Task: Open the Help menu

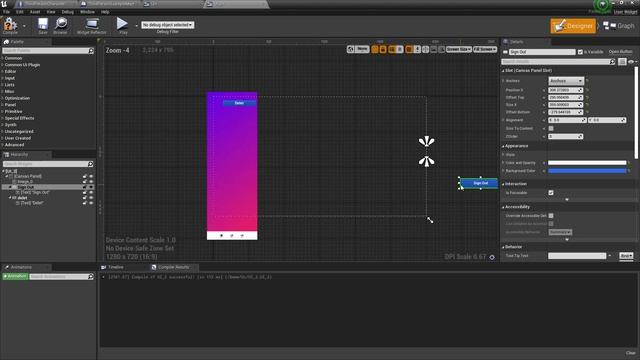Action: 105,12
